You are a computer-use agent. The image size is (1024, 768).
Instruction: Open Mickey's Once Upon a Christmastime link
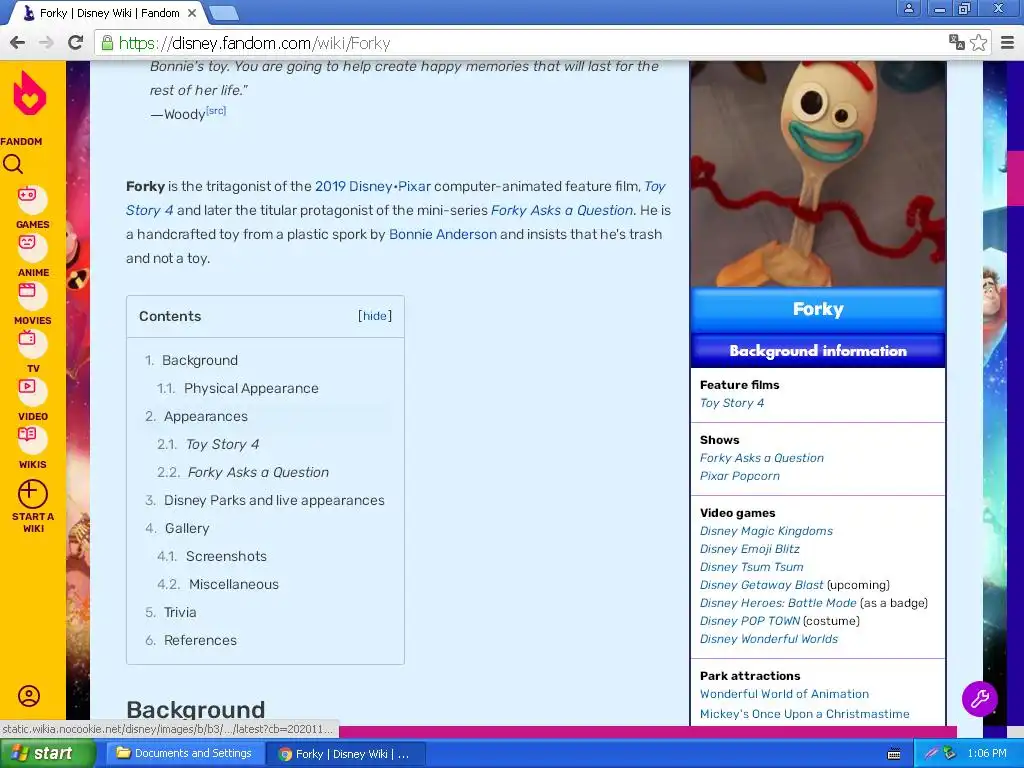coord(805,714)
